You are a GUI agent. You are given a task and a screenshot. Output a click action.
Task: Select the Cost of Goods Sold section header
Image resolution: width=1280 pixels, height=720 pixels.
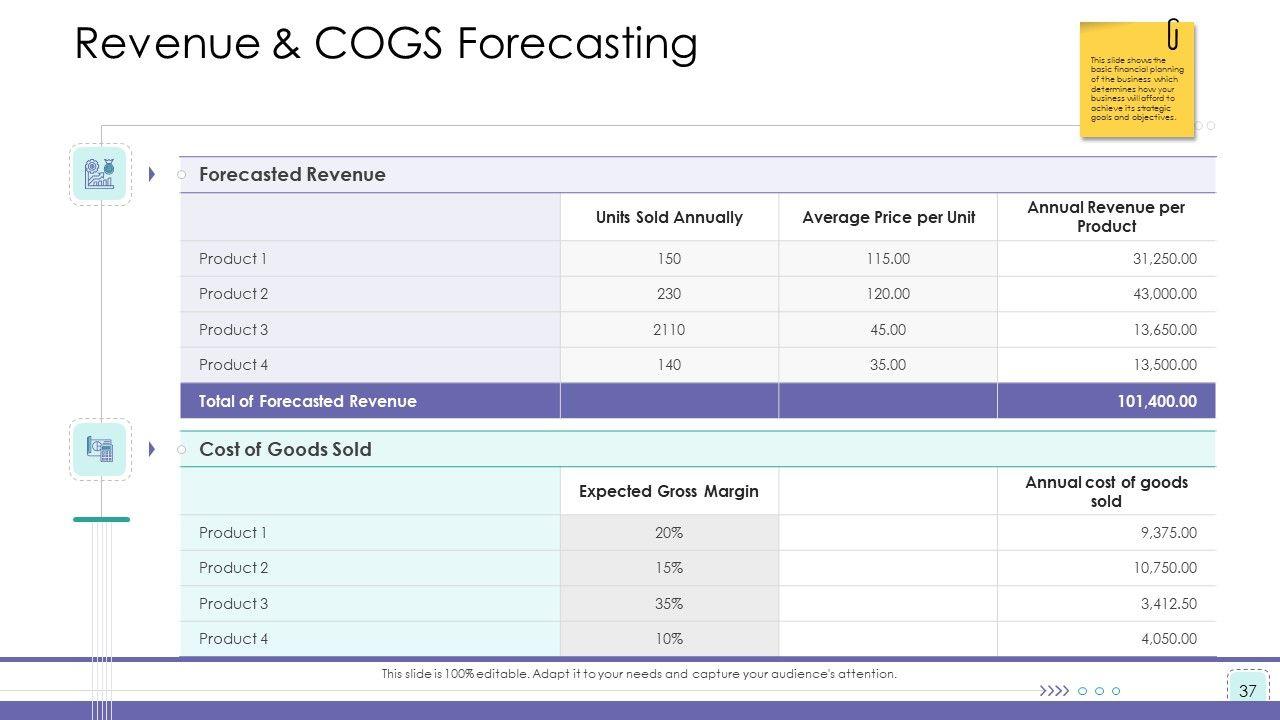tap(285, 450)
